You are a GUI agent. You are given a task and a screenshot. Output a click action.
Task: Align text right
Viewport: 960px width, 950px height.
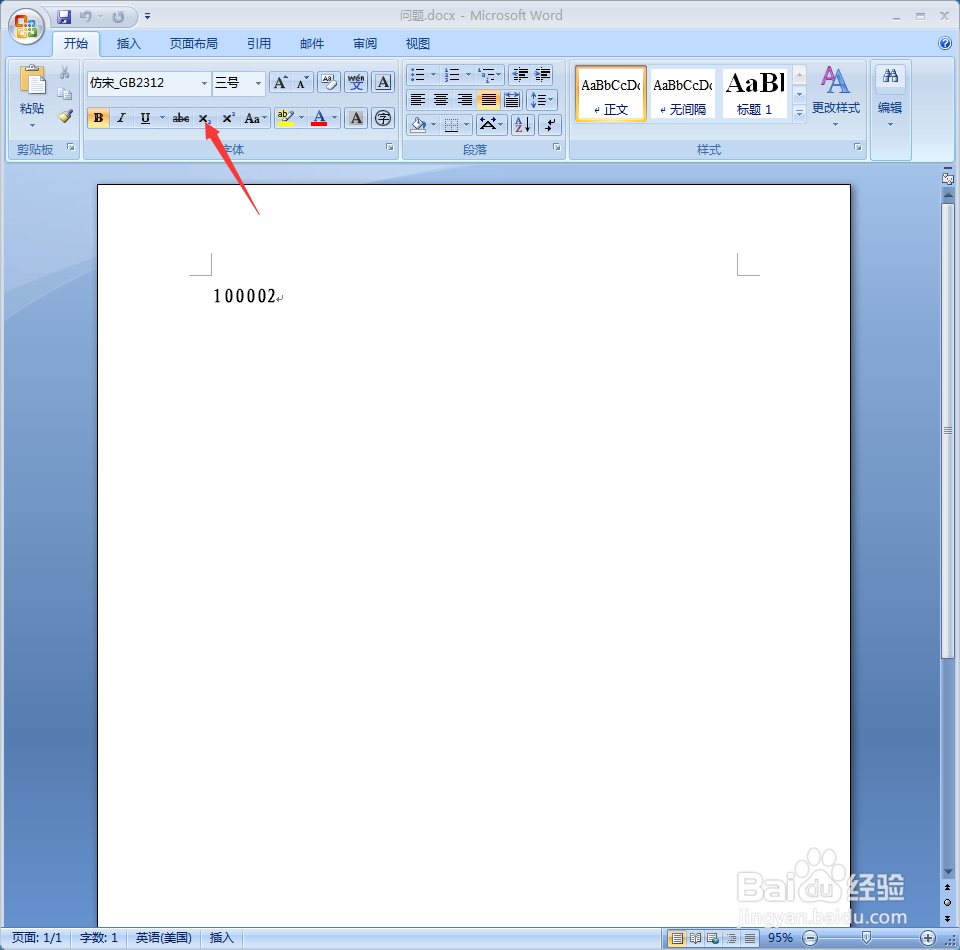[465, 99]
